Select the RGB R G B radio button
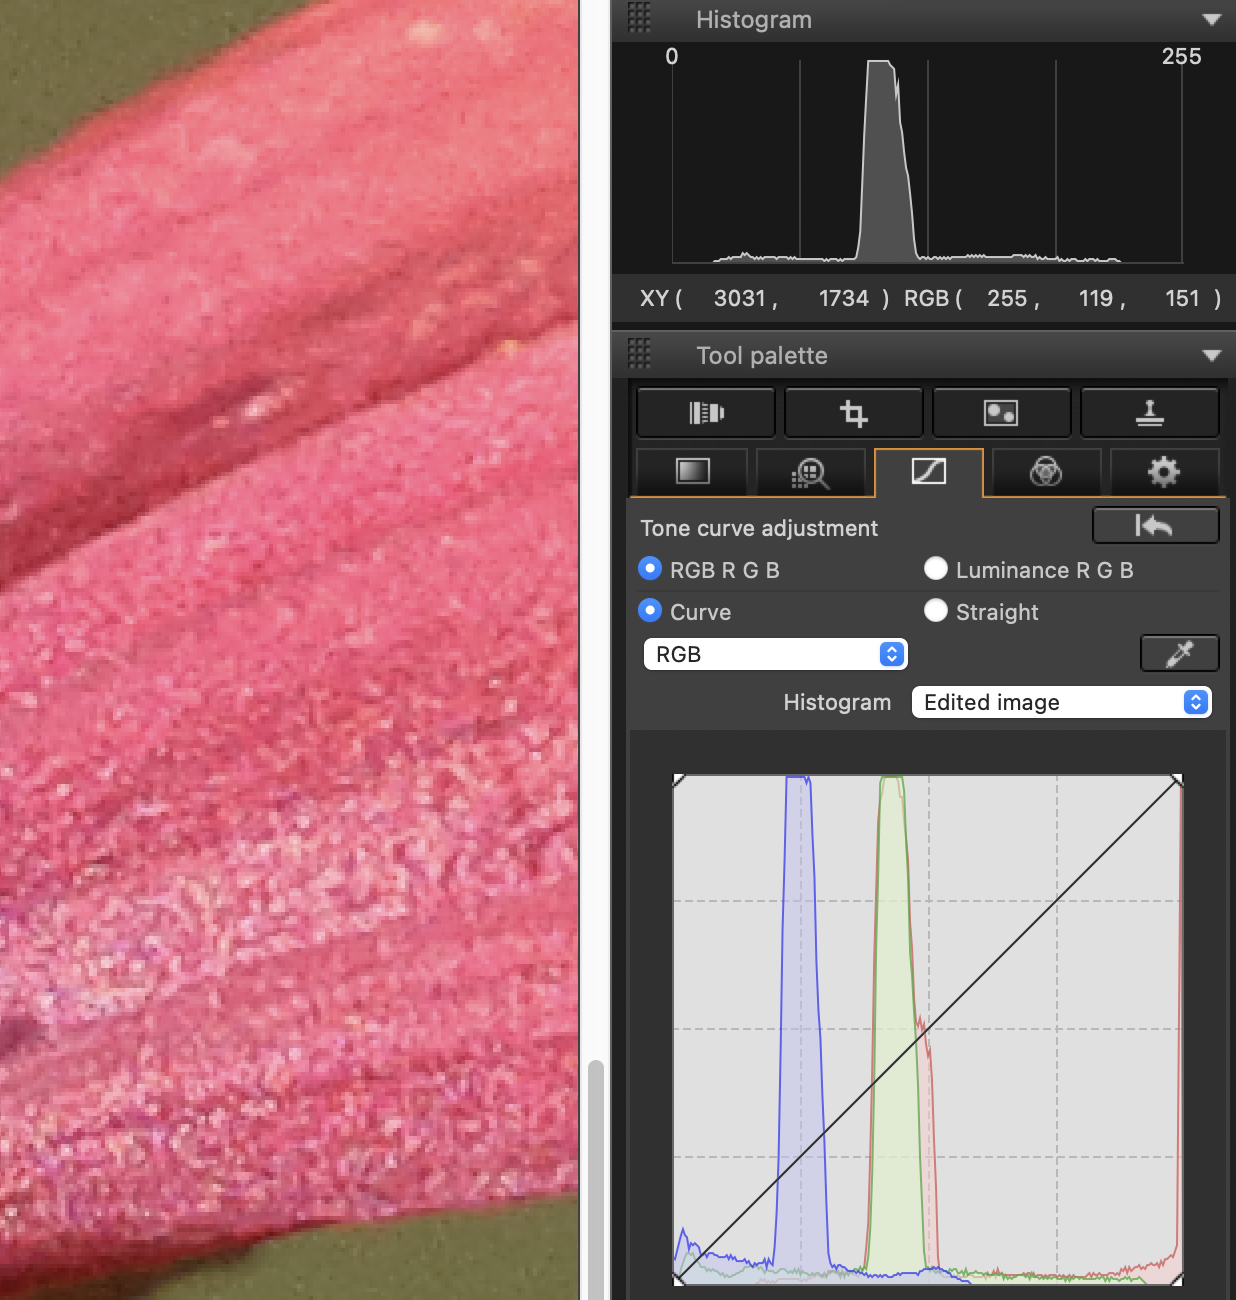This screenshot has height=1300, width=1236. (650, 569)
